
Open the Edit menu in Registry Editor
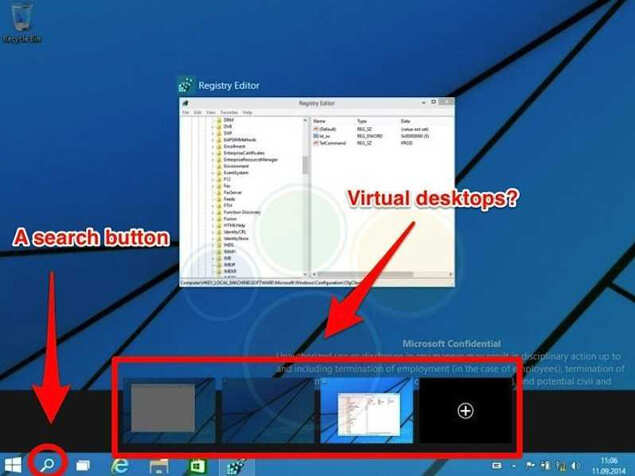(x=197, y=112)
